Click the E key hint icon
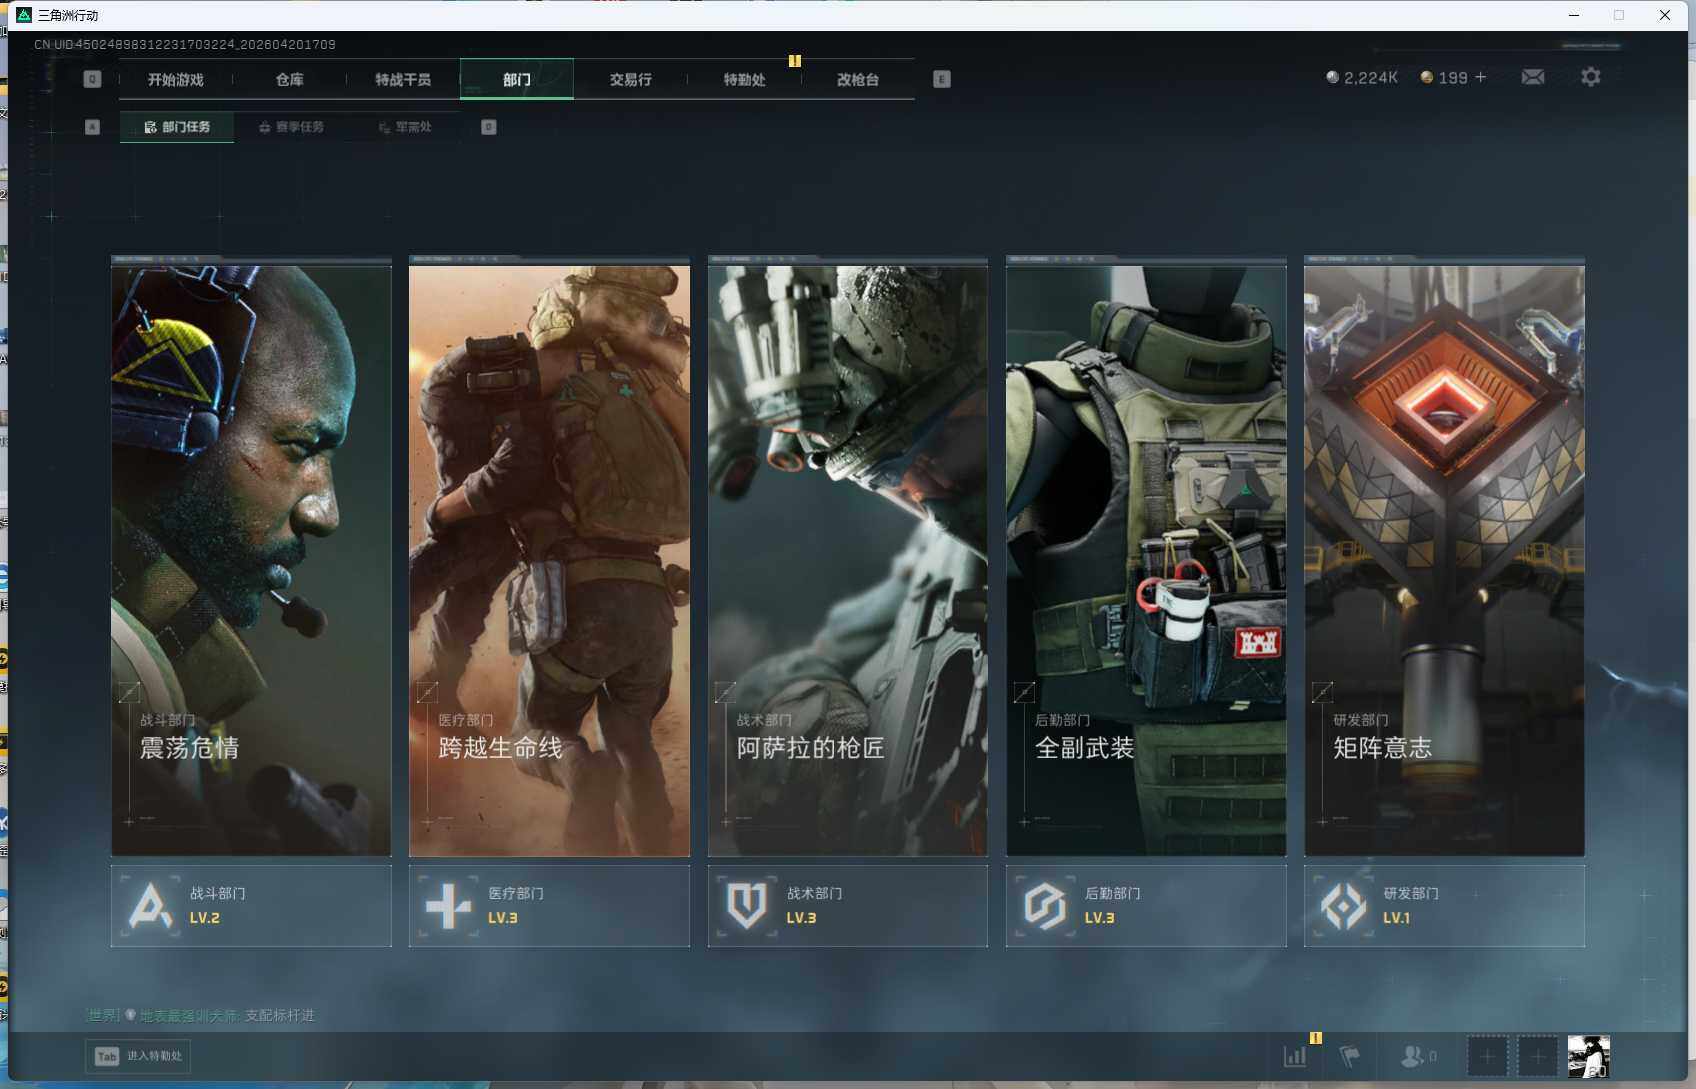The image size is (1696, 1089). pyautogui.click(x=942, y=79)
